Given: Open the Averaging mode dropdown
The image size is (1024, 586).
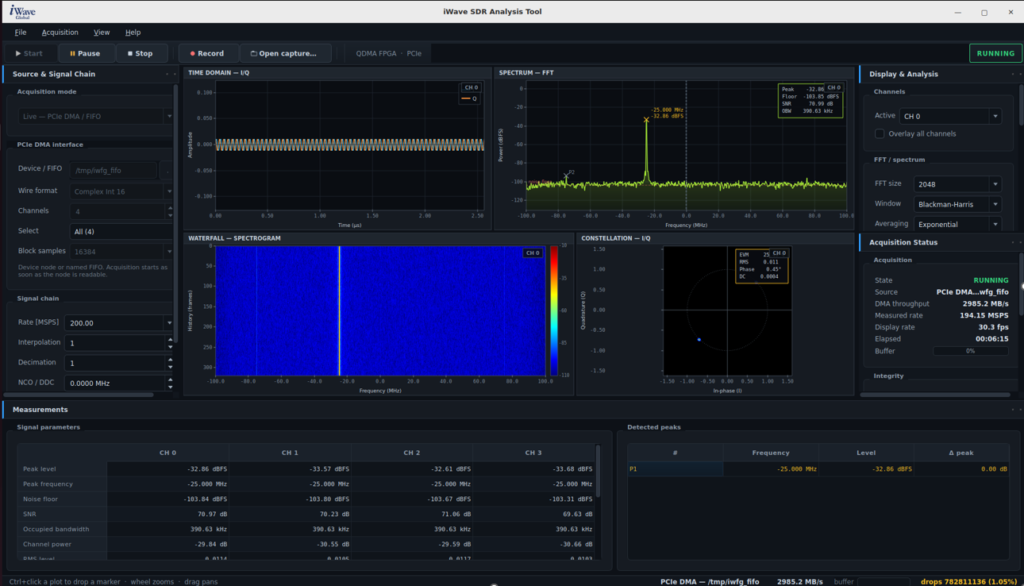Looking at the screenshot, I should tap(957, 224).
